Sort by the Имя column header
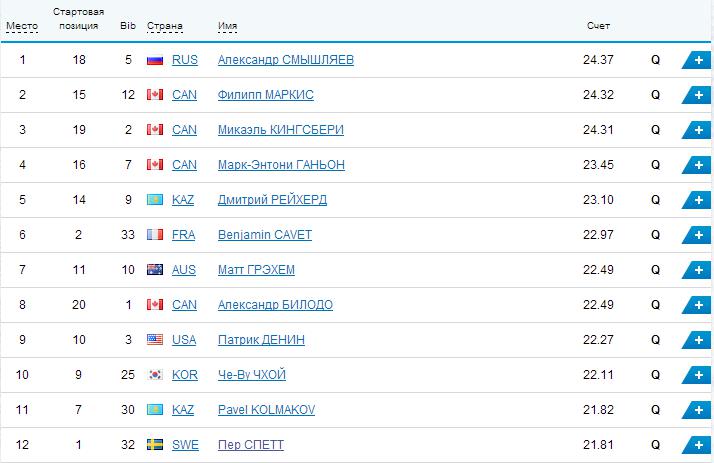Image resolution: width=714 pixels, height=463 pixels. tap(226, 26)
